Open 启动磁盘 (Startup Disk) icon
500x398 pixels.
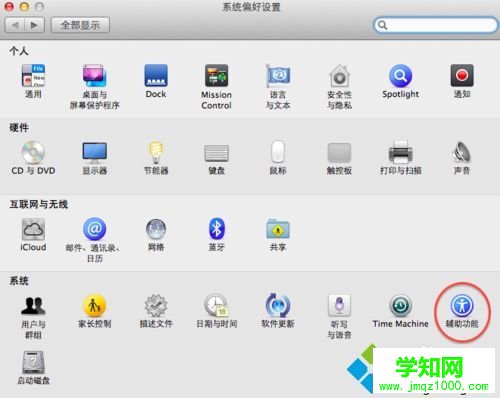coord(33,362)
